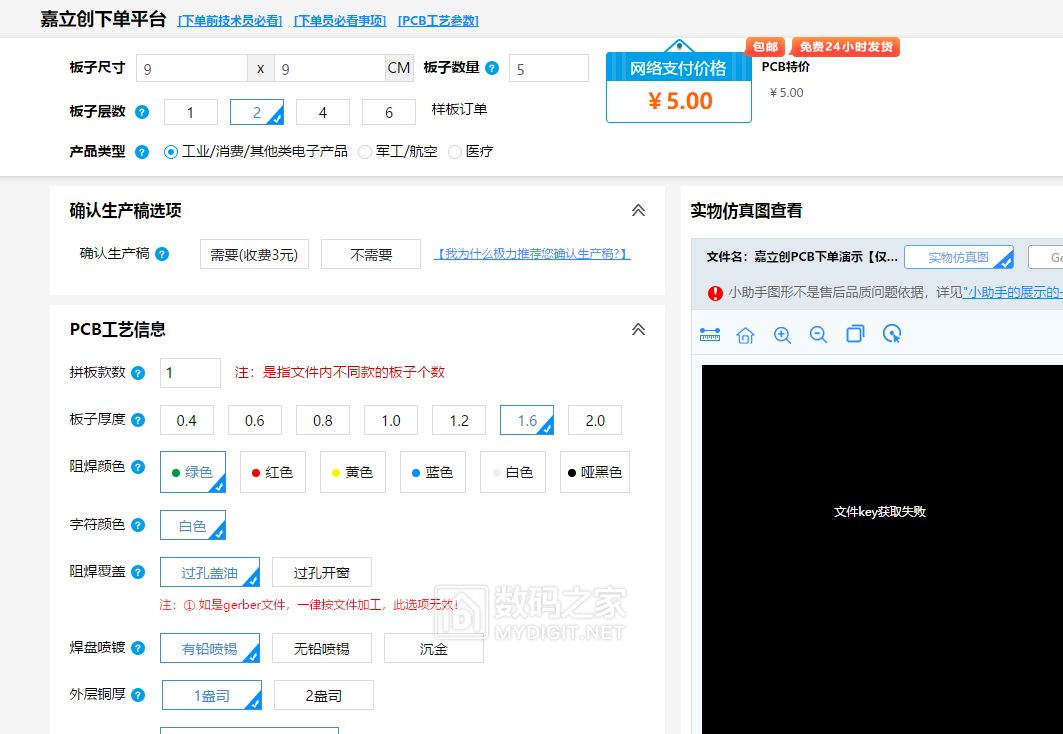This screenshot has height=734, width=1063.
Task: Focus the 板子数量 quantity field
Action: pyautogui.click(x=549, y=68)
